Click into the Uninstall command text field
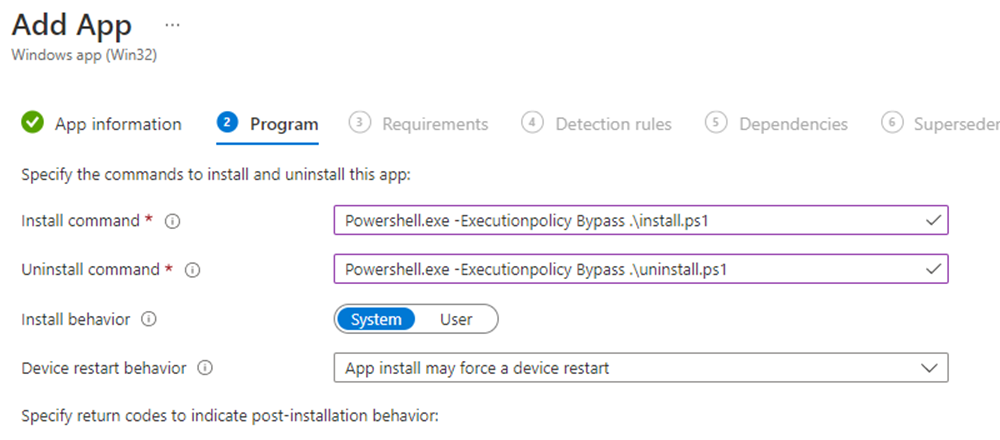This screenshot has height=440, width=1000. click(630, 269)
